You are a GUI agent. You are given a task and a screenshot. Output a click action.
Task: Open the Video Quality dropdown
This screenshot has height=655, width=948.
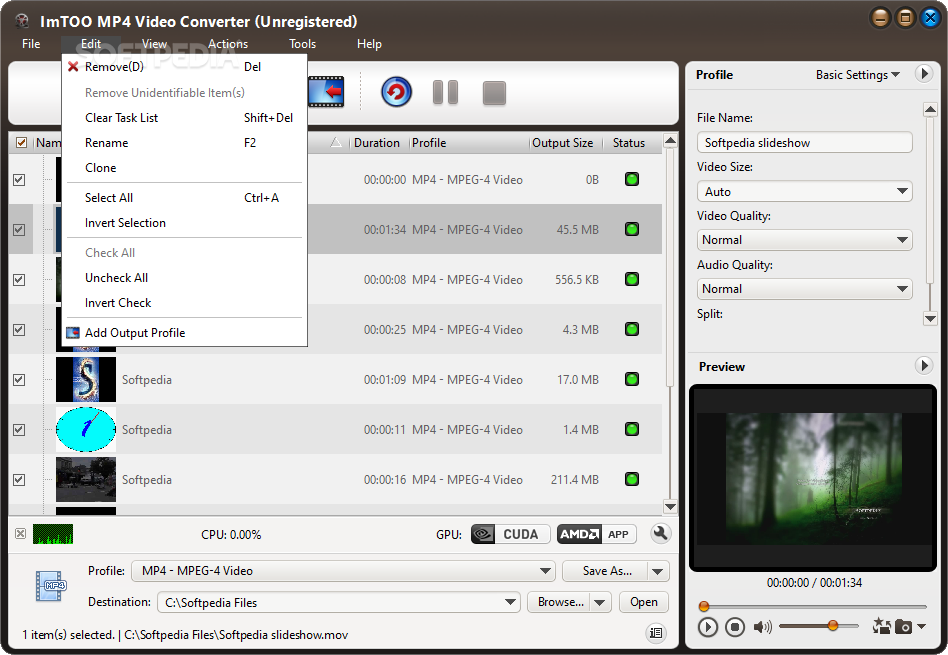[804, 240]
